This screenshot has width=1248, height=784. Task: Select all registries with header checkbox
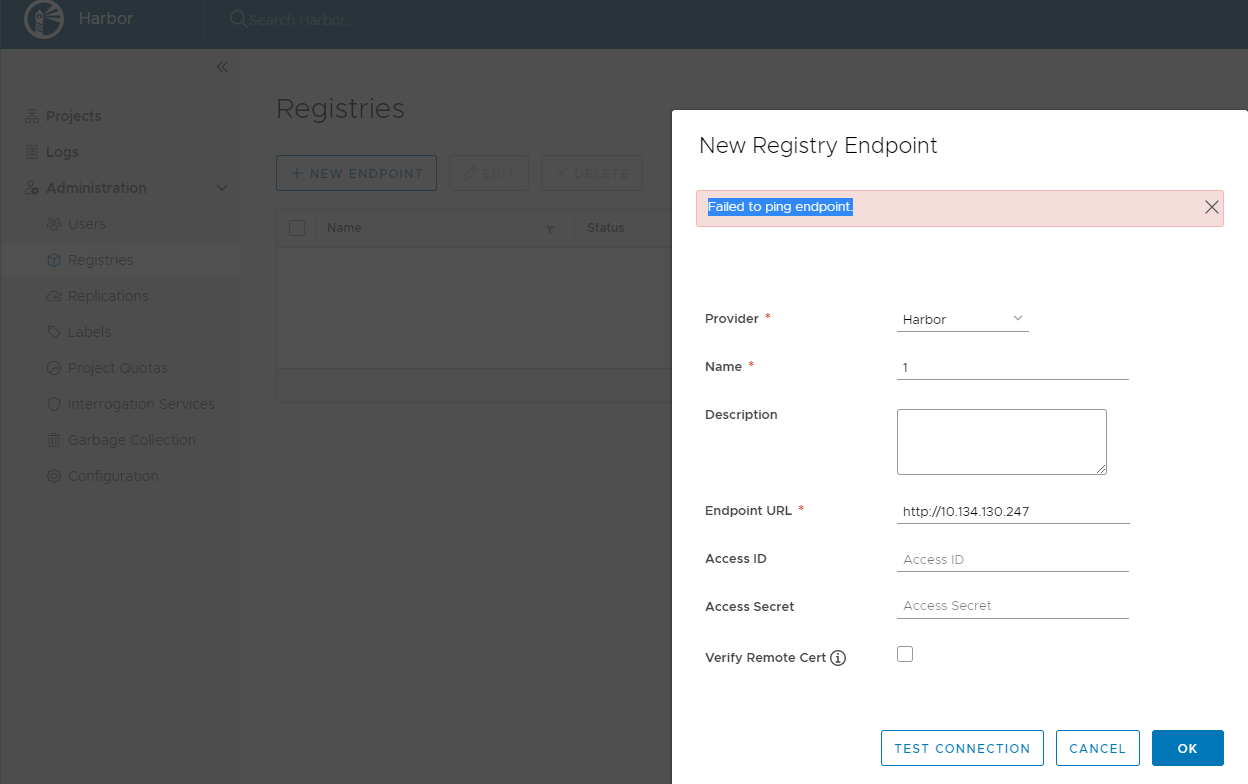coord(297,228)
